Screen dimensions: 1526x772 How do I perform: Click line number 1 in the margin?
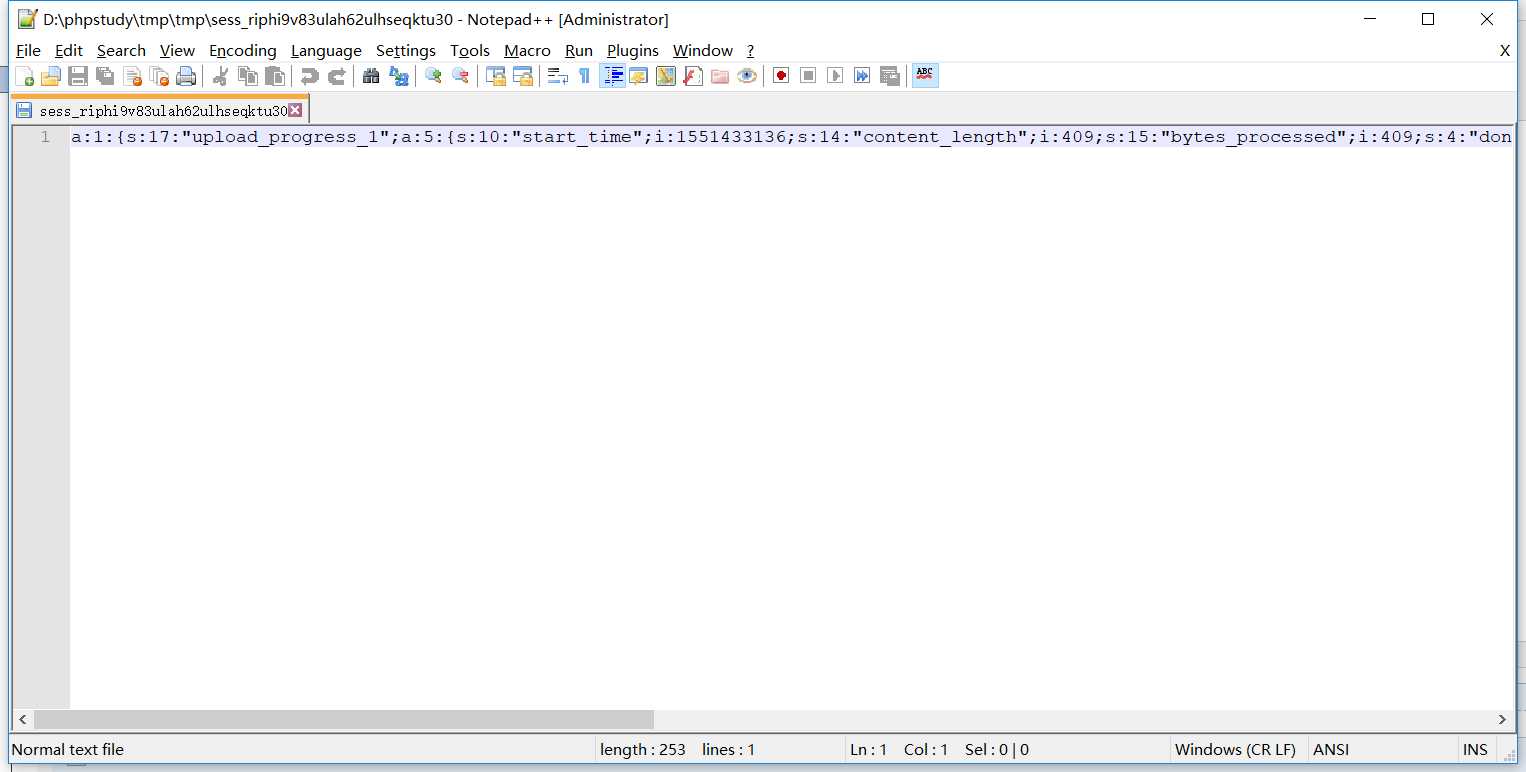(45, 137)
